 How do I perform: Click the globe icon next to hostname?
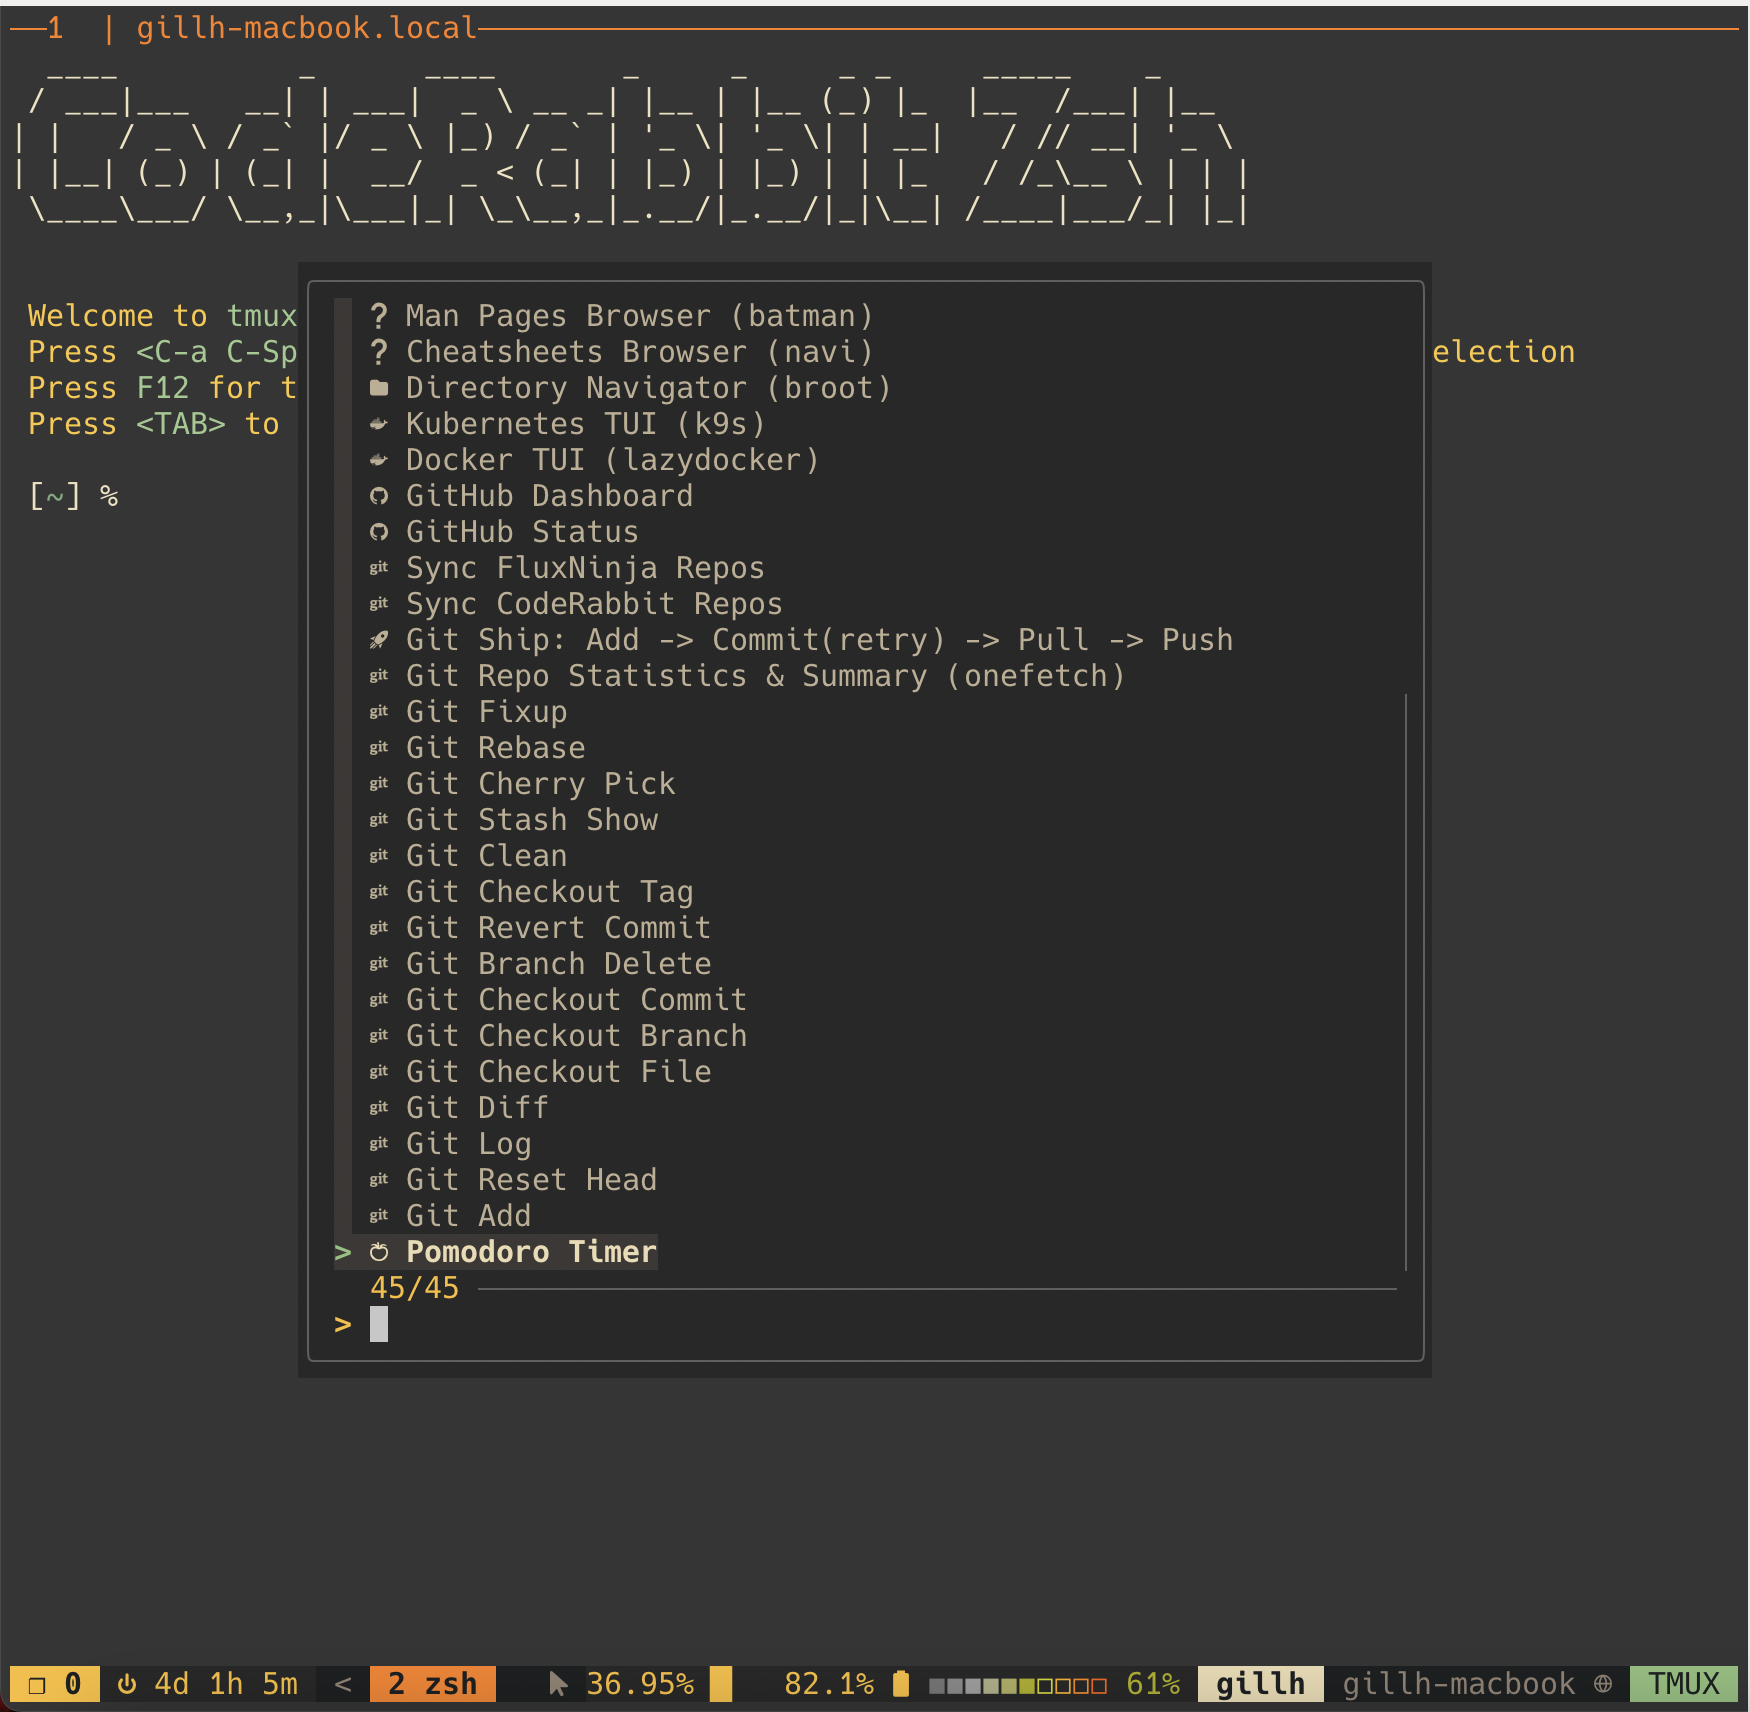1603,1684
